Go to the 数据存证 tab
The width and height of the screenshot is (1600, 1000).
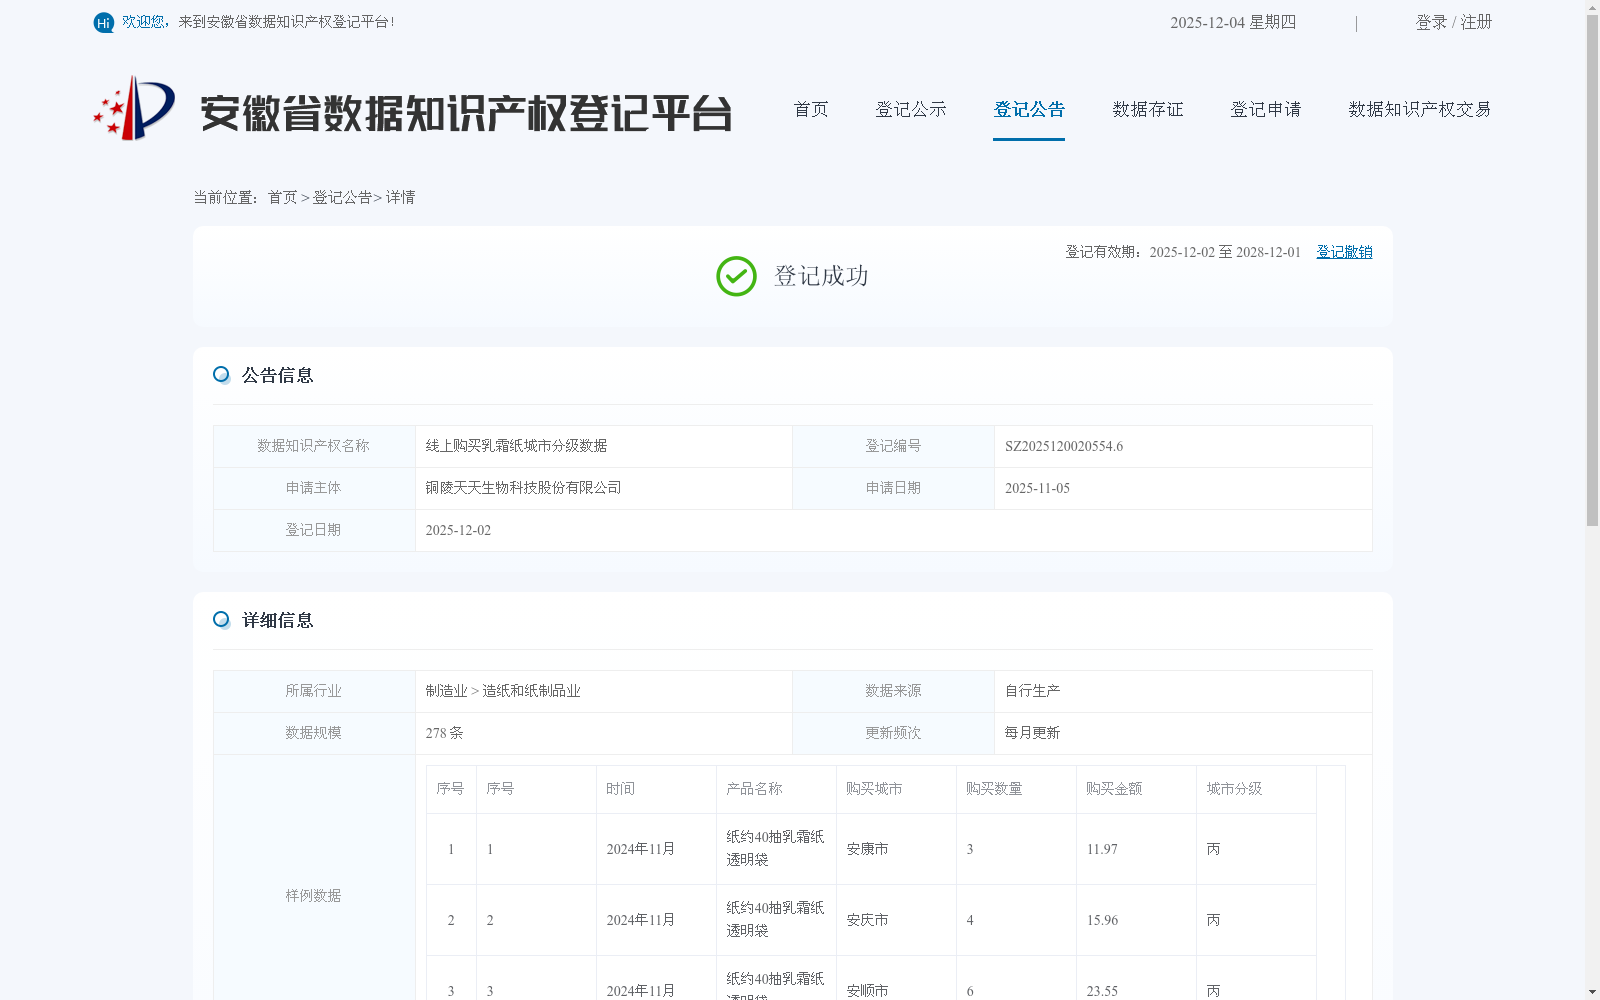click(1148, 109)
